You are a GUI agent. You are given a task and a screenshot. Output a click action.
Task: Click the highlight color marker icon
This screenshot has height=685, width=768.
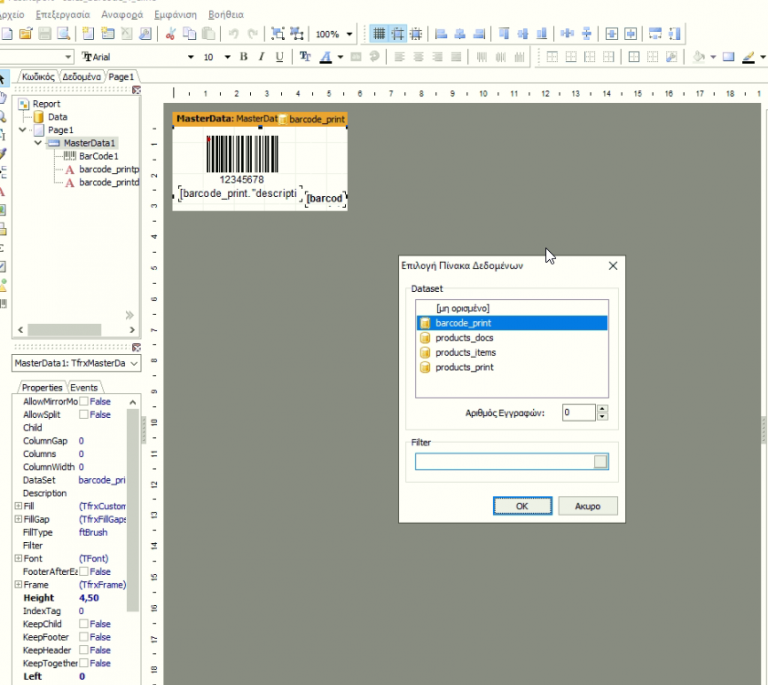click(x=748, y=57)
